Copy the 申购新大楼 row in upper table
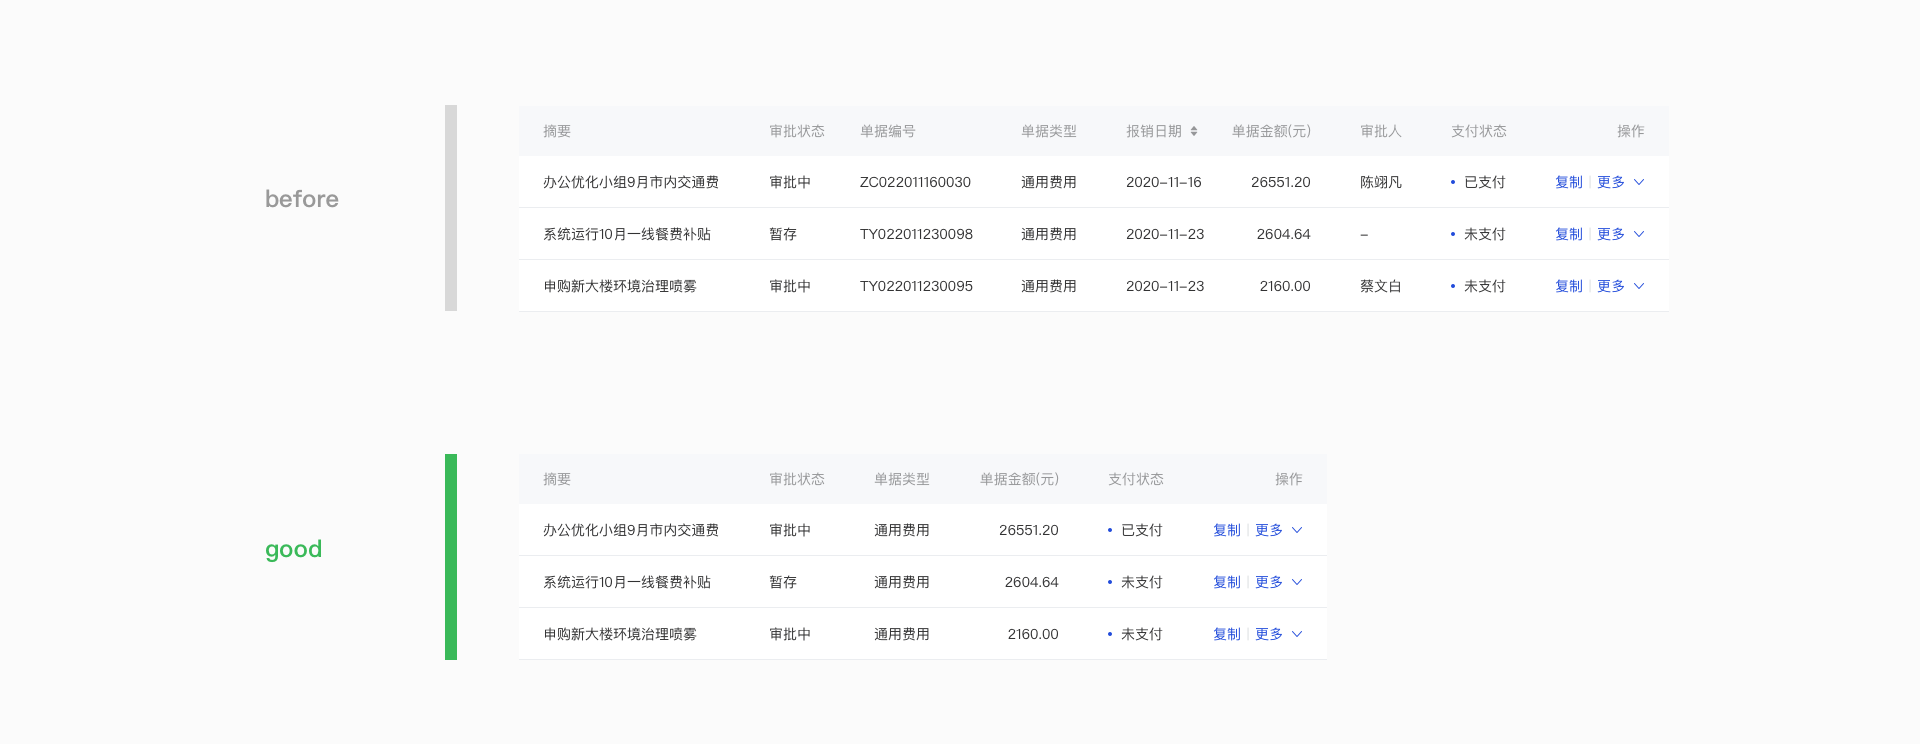 coord(1568,286)
